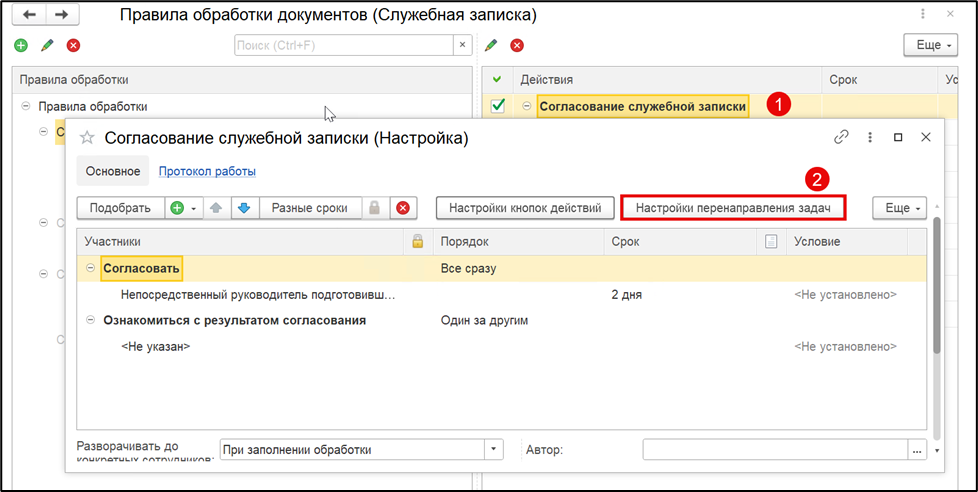
Task: Switch to Протокол работы tab
Action: [207, 171]
